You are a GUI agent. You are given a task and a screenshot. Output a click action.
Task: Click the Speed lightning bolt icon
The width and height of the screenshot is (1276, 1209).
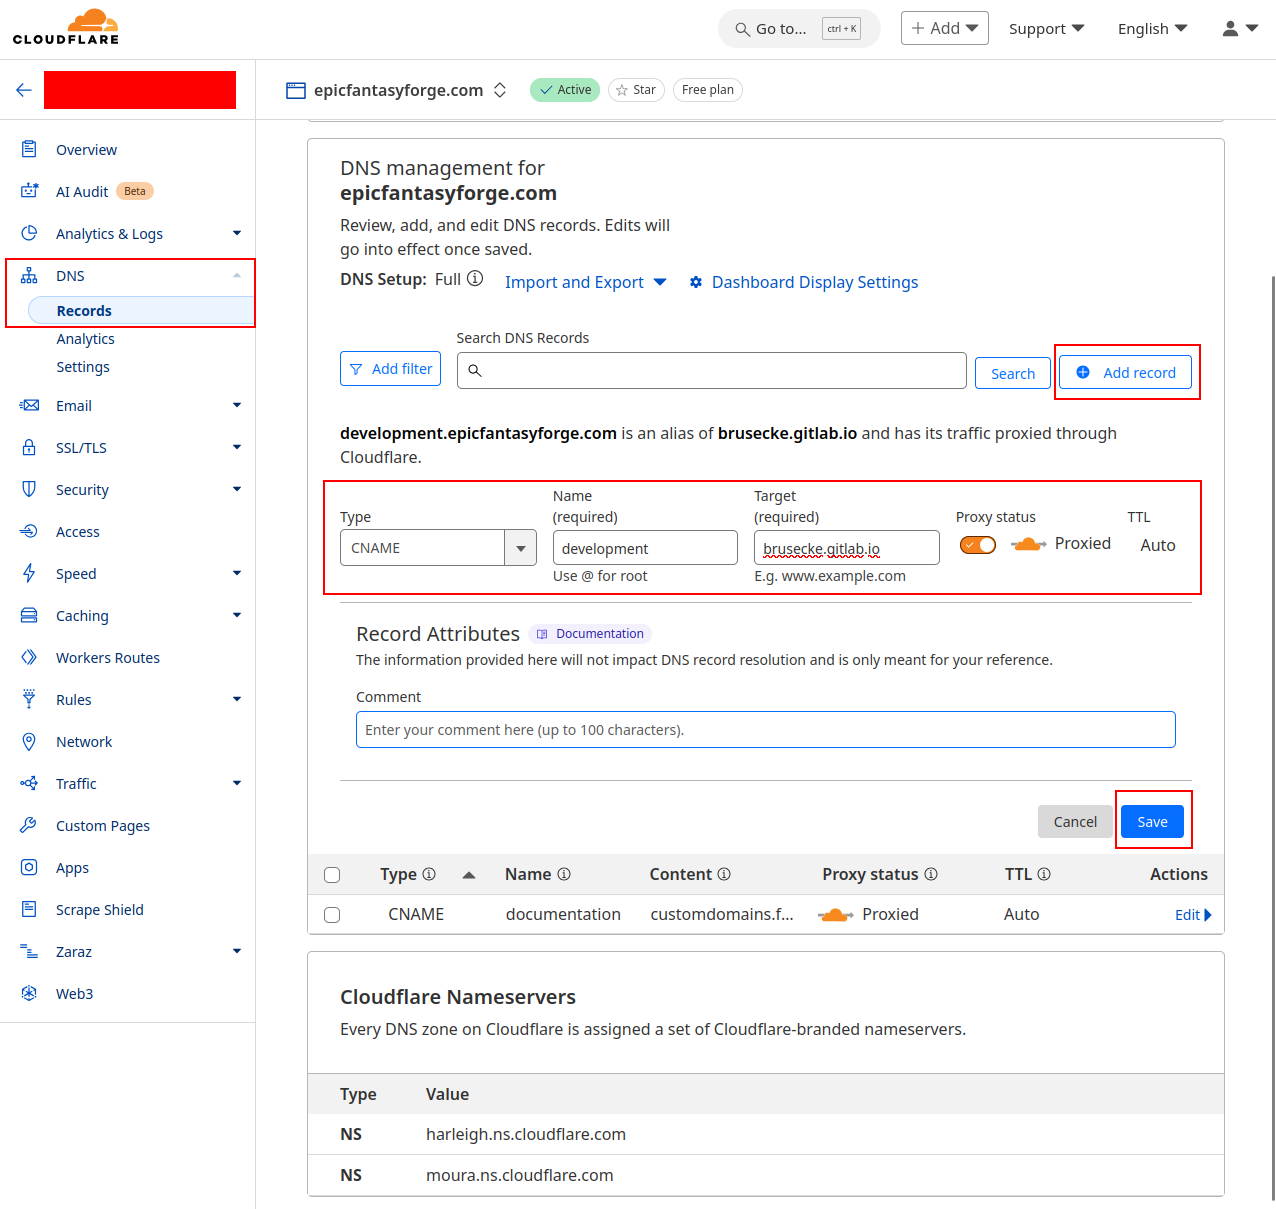click(x=29, y=573)
